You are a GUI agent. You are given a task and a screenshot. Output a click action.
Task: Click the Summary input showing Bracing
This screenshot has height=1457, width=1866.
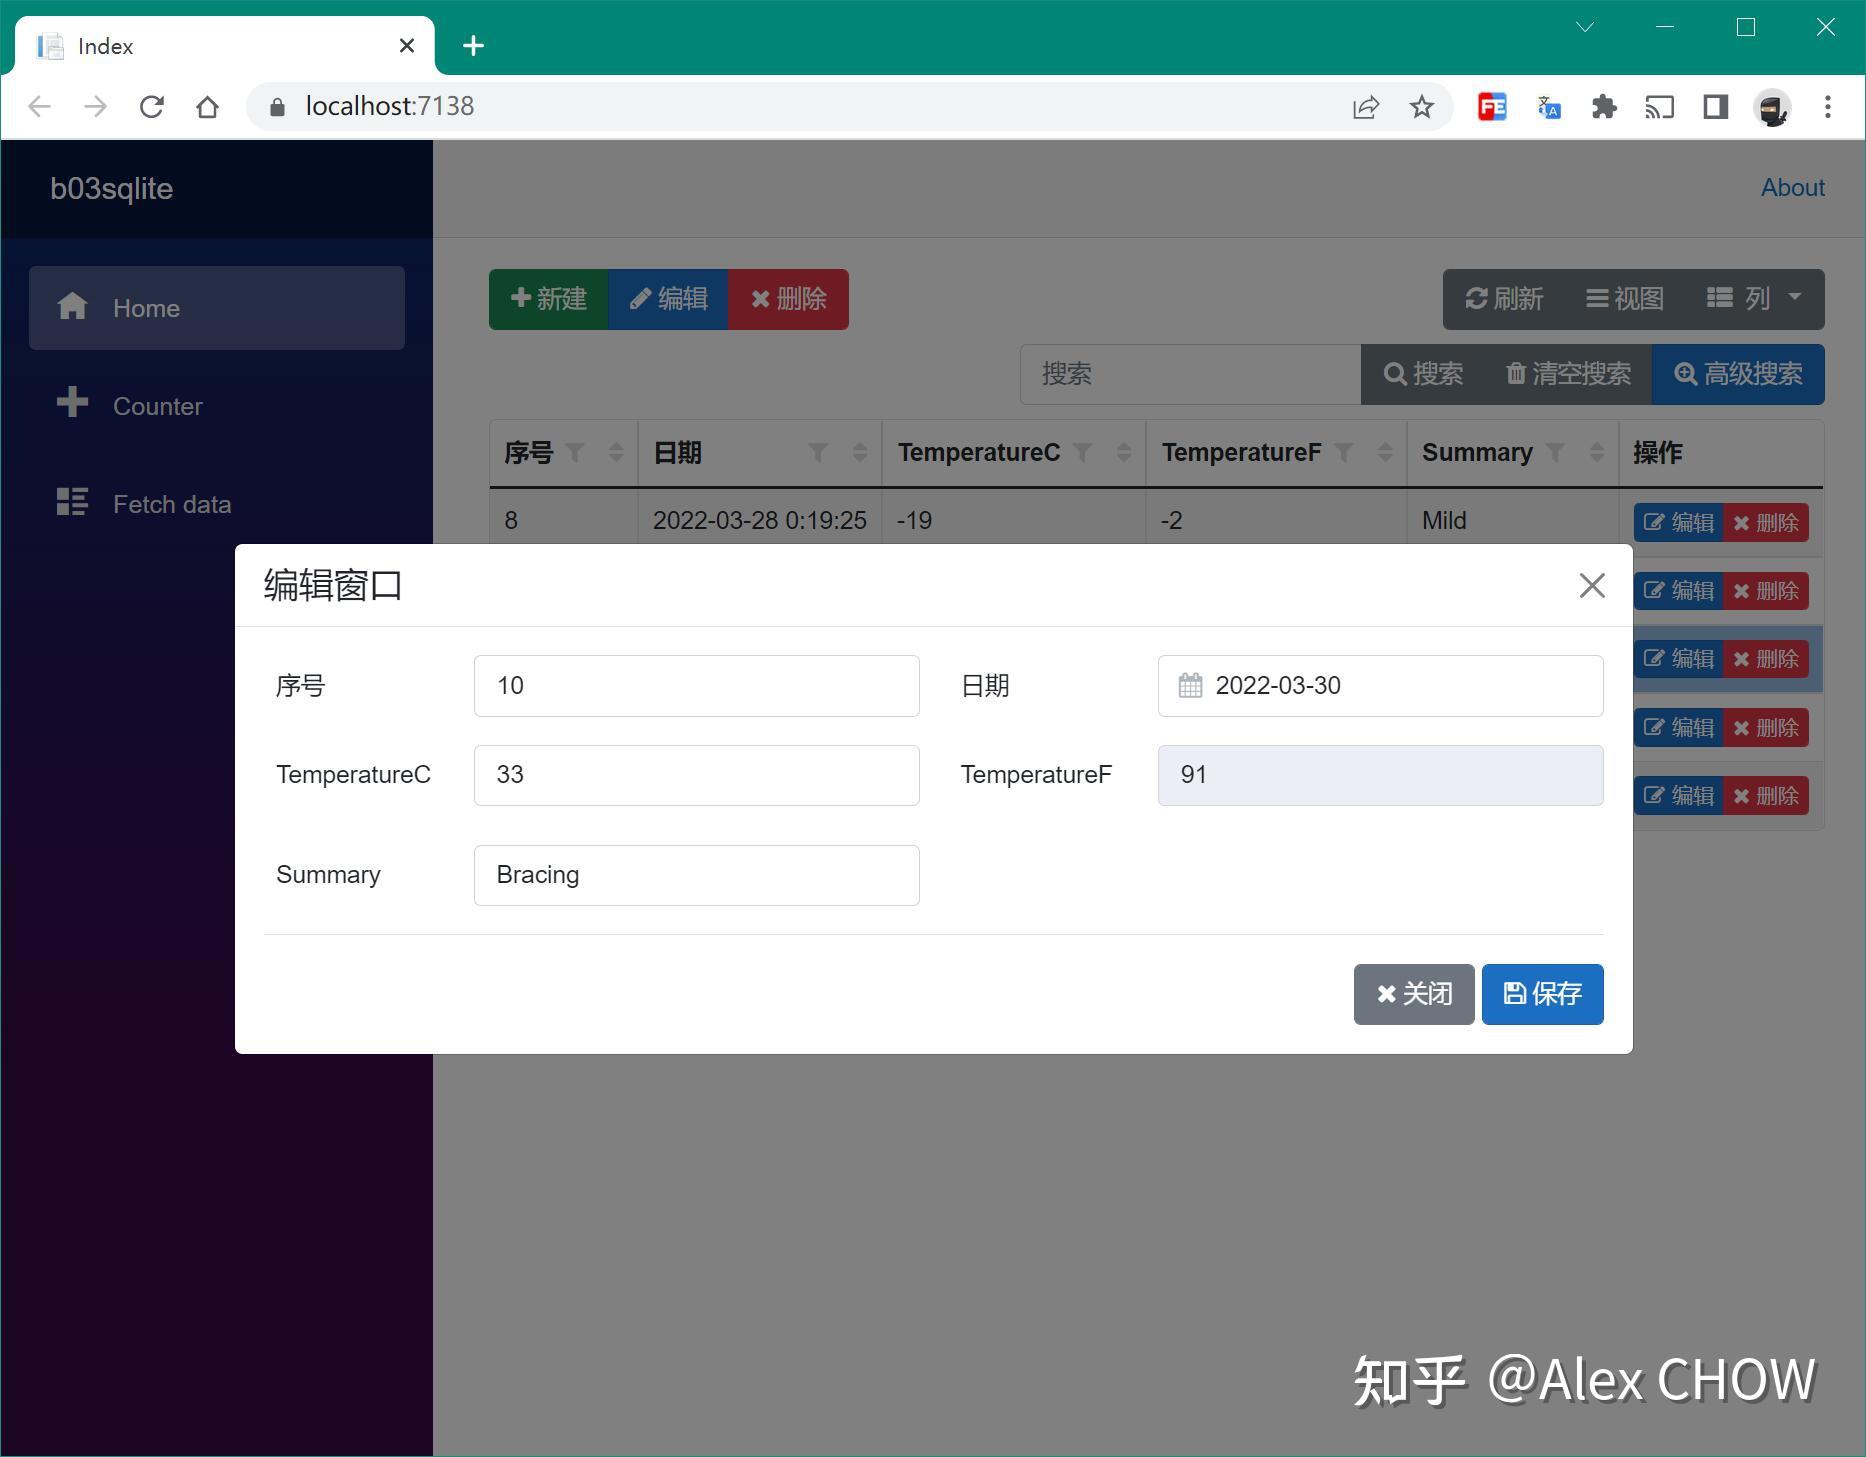tap(695, 874)
